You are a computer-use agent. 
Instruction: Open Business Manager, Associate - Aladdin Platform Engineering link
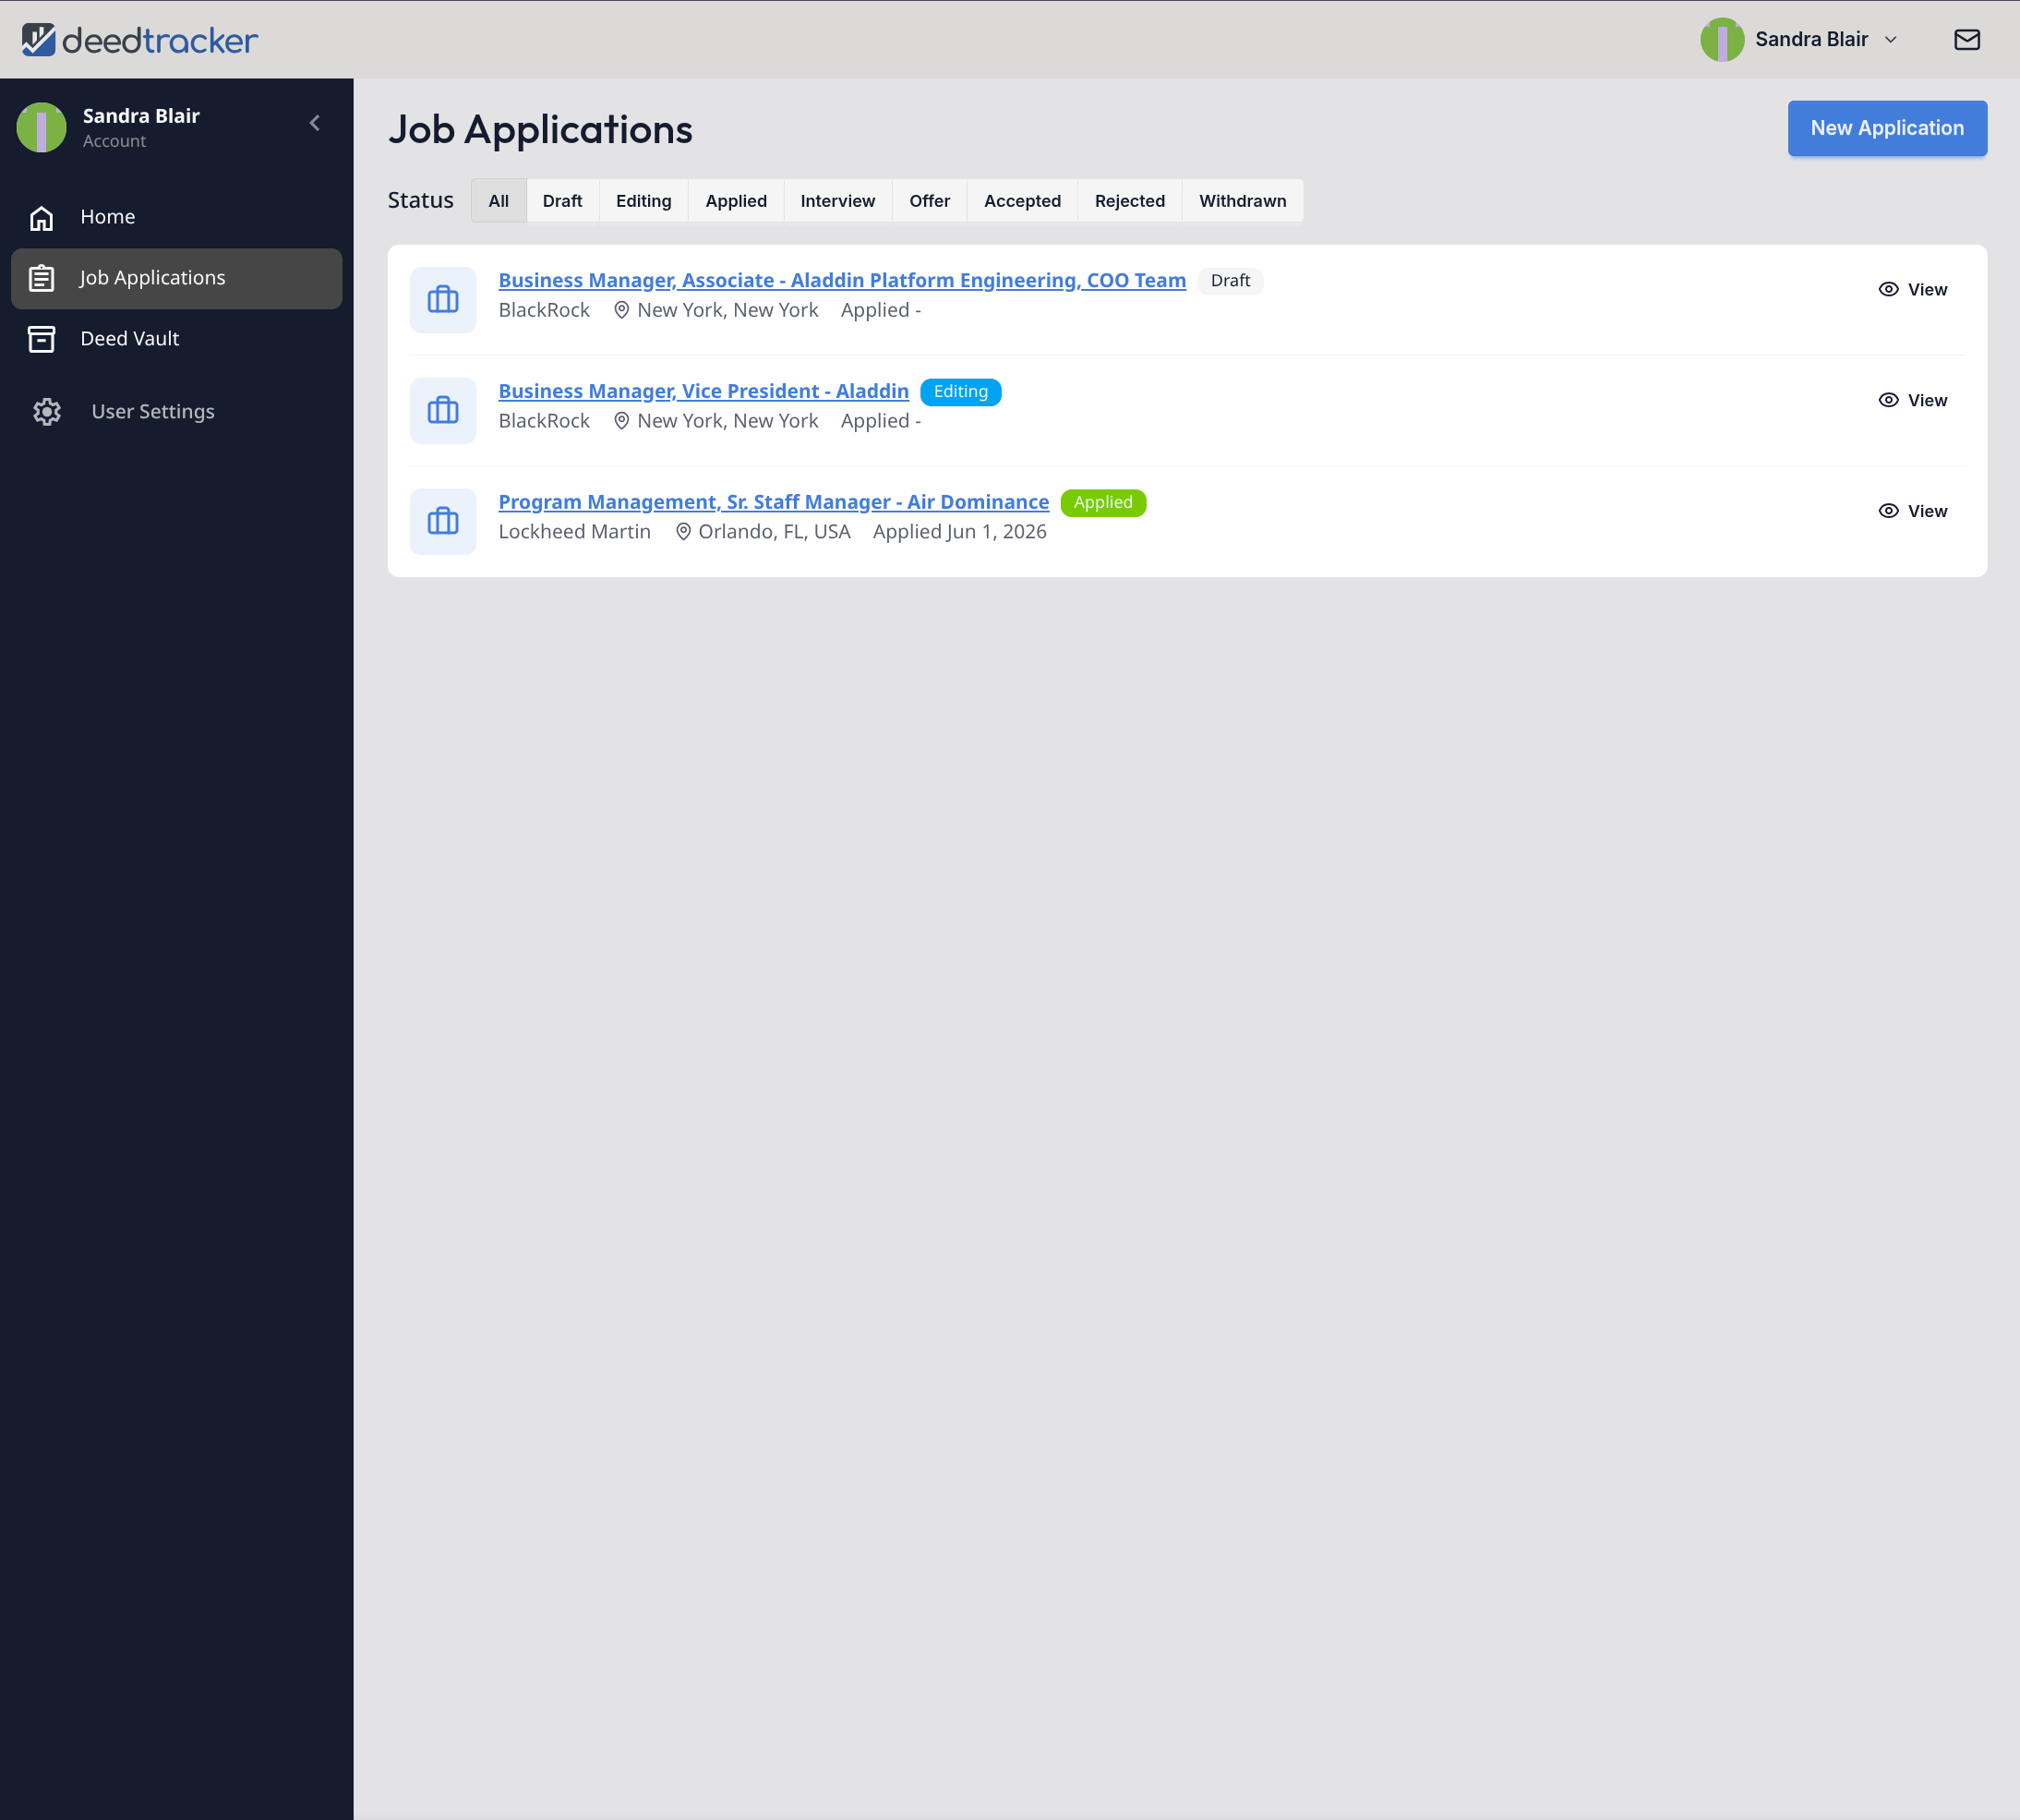tap(842, 281)
